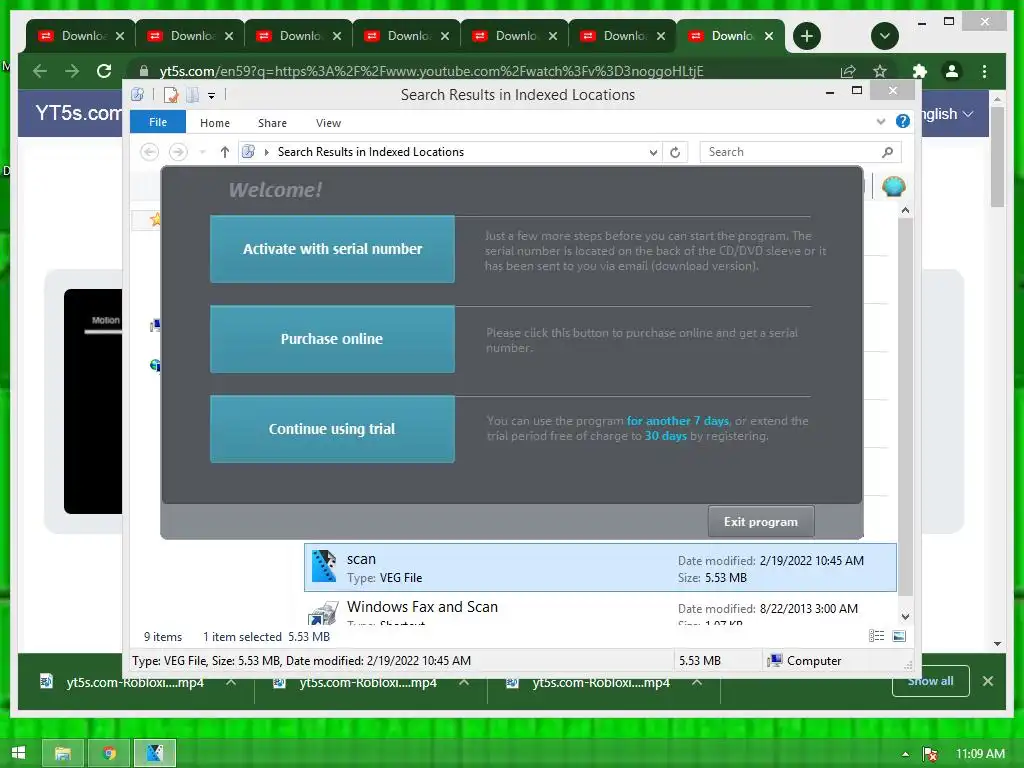Viewport: 1024px width, 768px height.
Task: Go back in Explorer navigation
Action: [150, 152]
